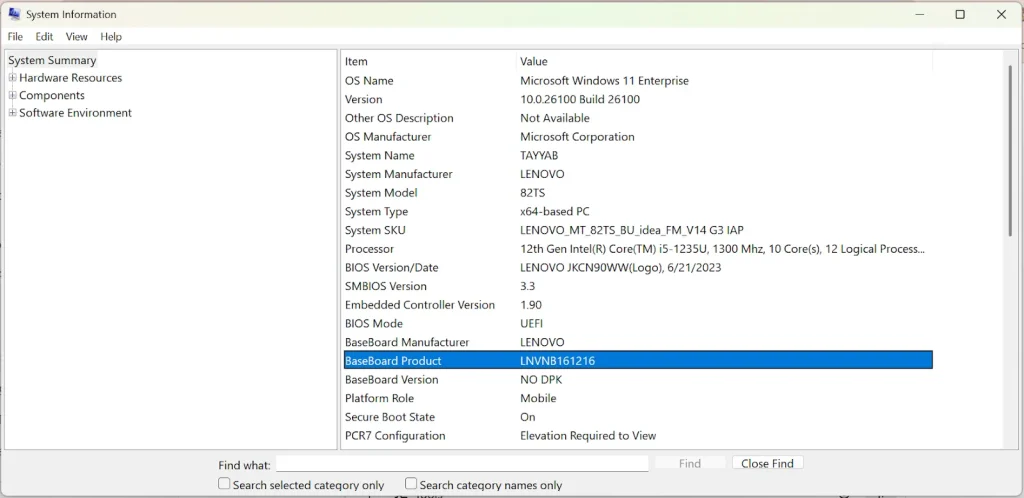Expand the Components tree node
Screen dimensions: 1024x498
point(13,96)
